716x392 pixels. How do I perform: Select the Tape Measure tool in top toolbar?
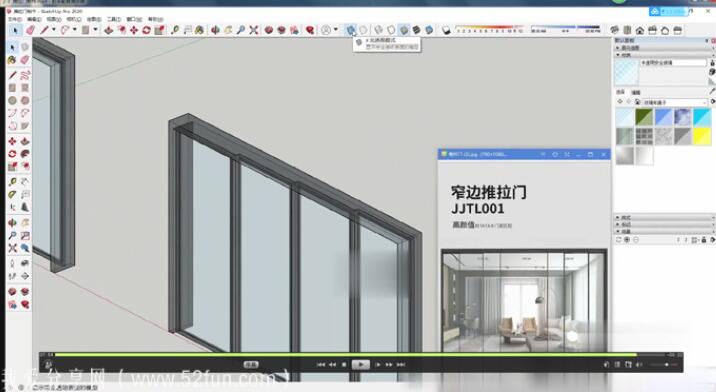175,30
